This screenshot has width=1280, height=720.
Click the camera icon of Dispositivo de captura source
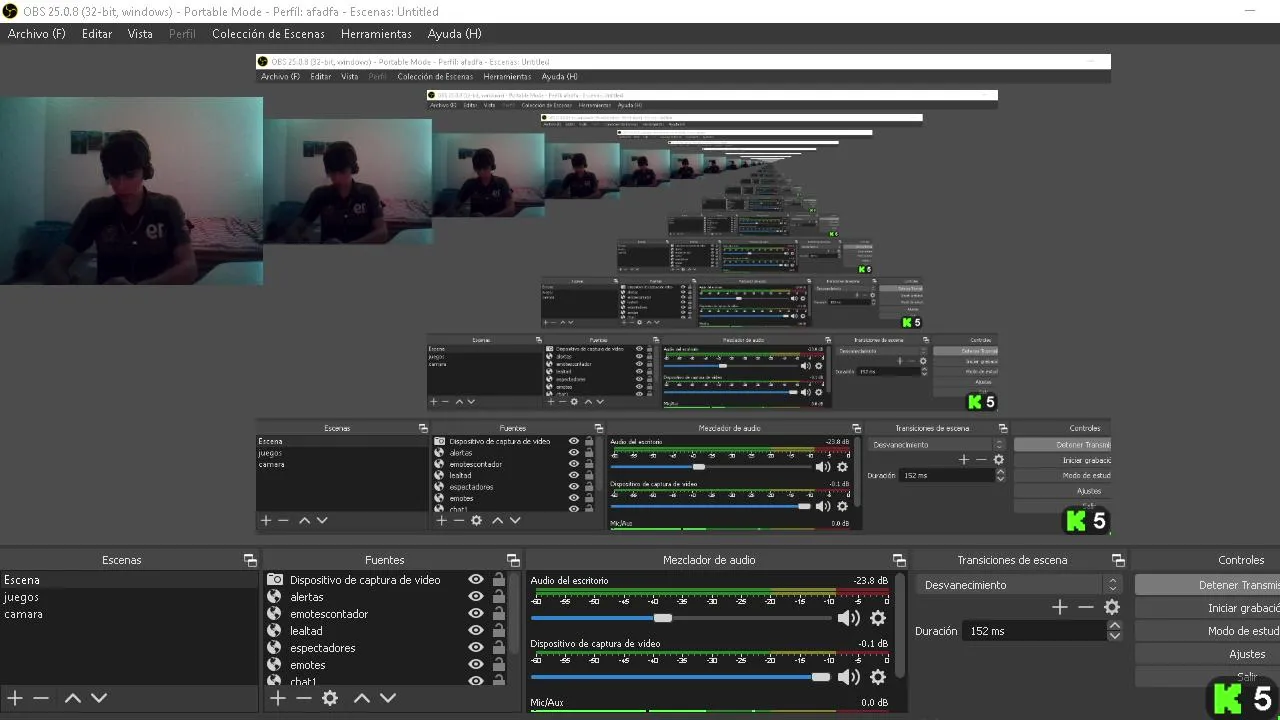click(x=274, y=580)
